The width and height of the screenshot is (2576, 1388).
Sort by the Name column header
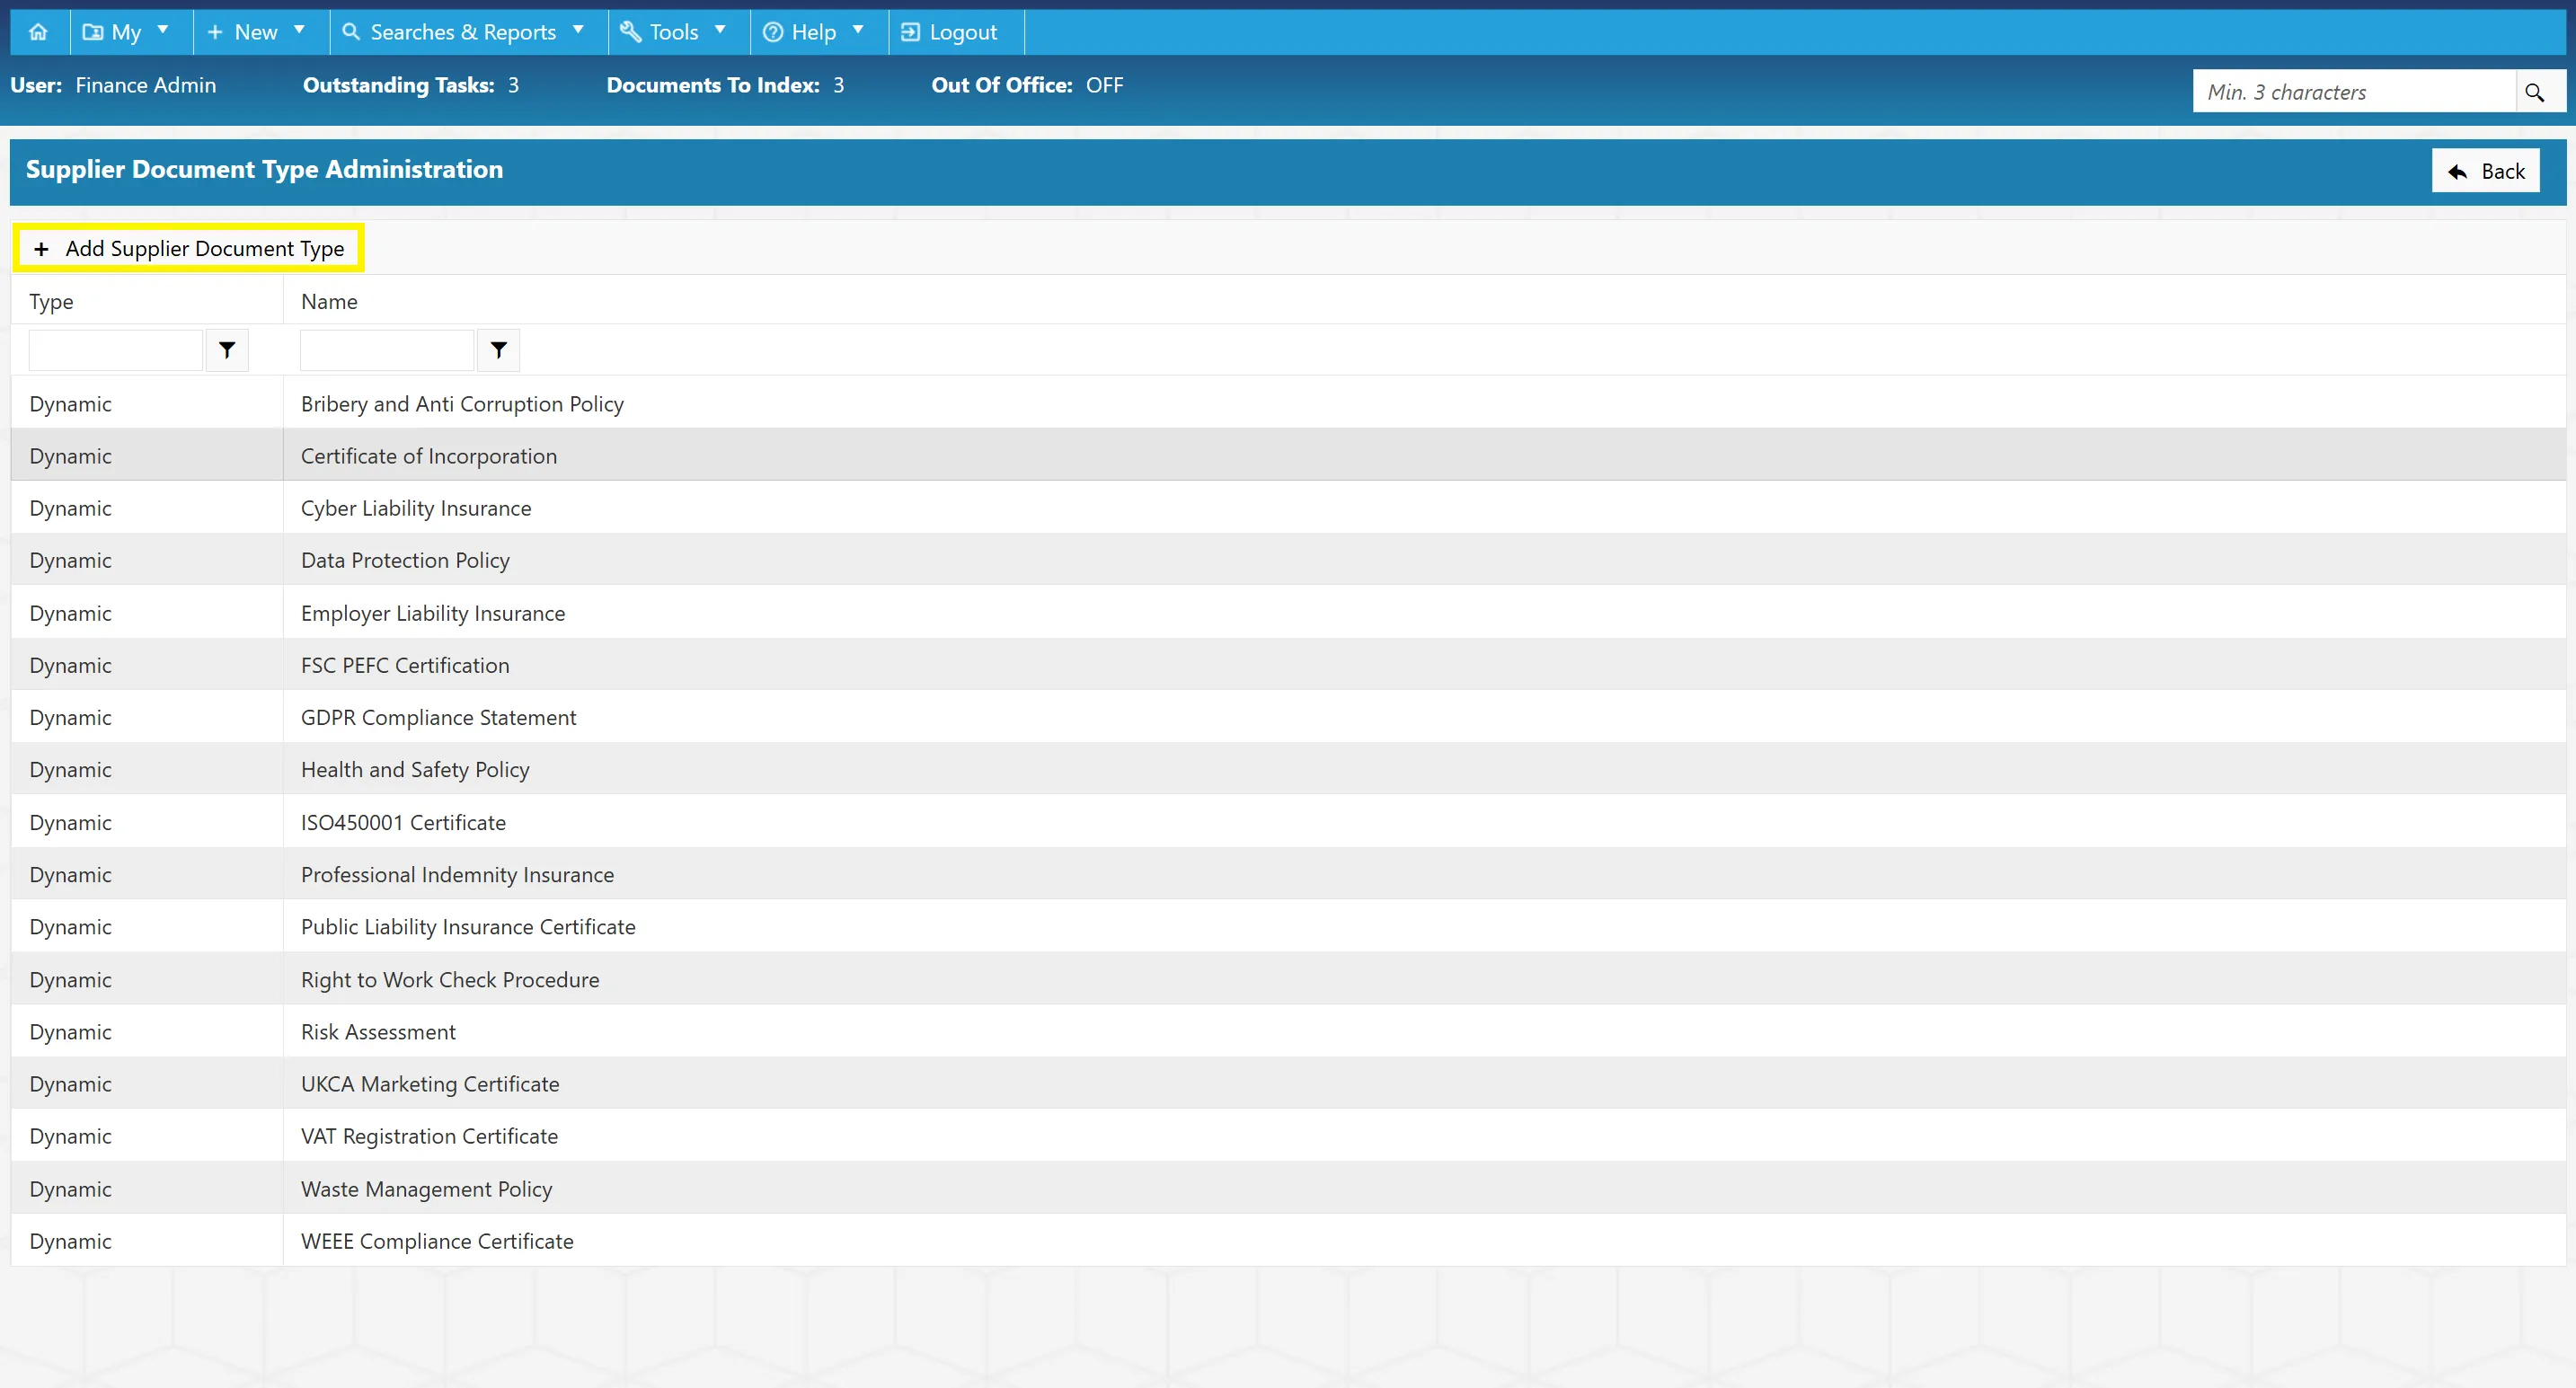(x=329, y=301)
